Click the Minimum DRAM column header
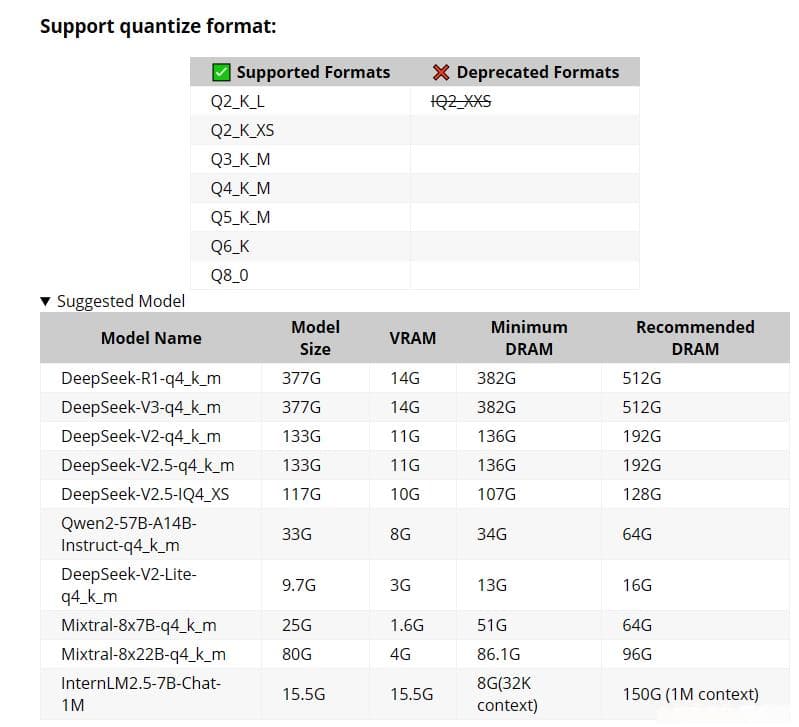 pos(529,338)
